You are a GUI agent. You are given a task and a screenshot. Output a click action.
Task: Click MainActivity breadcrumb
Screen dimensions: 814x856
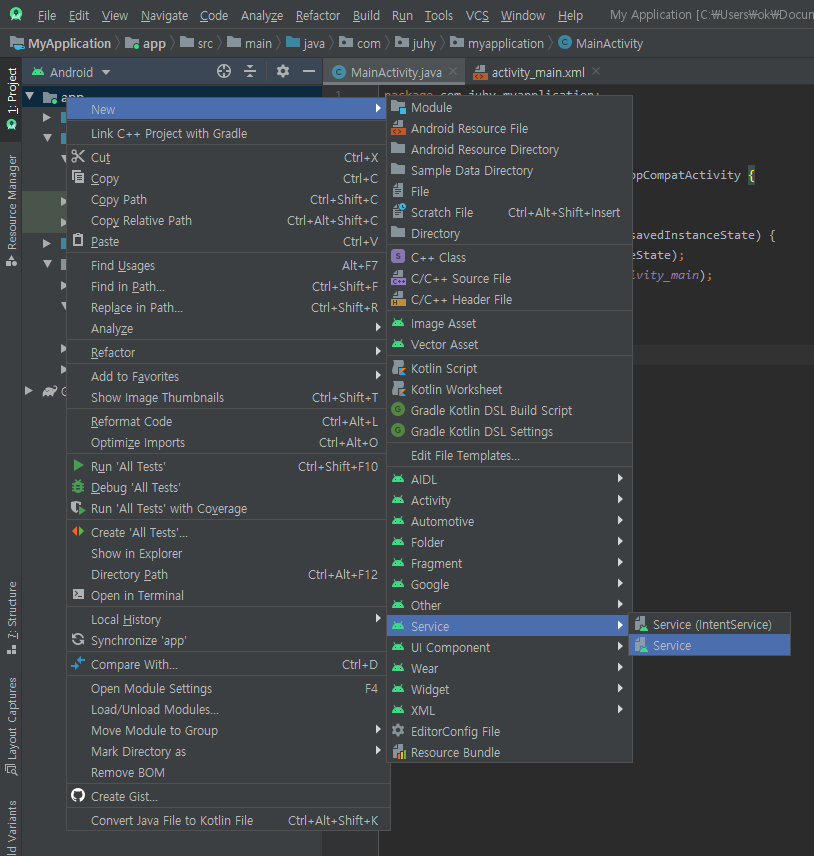tap(601, 43)
